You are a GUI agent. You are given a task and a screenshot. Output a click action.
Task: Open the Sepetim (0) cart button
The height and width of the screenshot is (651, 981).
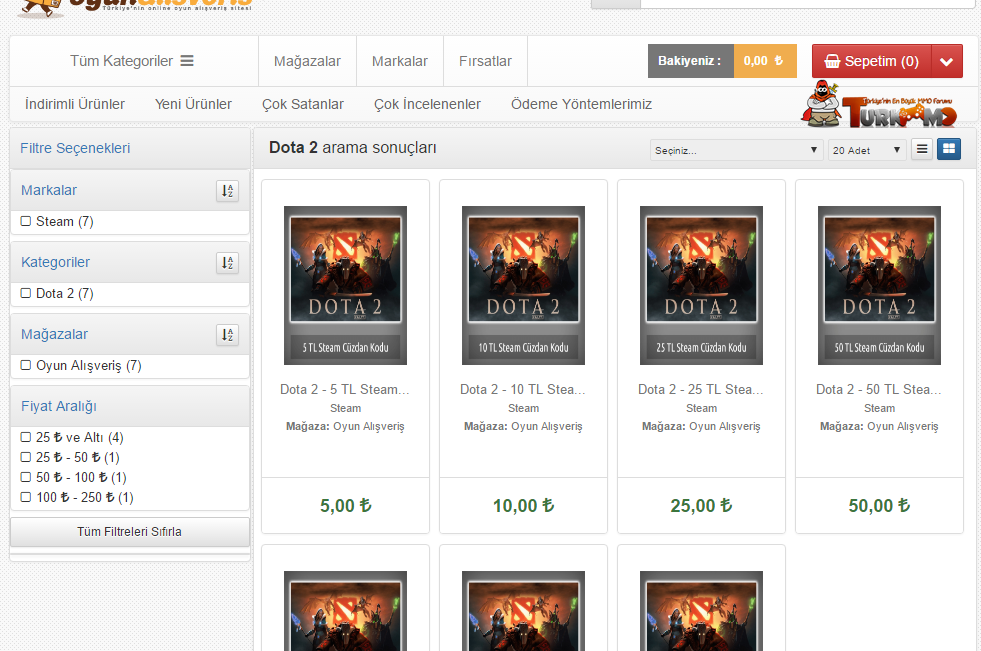(x=872, y=61)
